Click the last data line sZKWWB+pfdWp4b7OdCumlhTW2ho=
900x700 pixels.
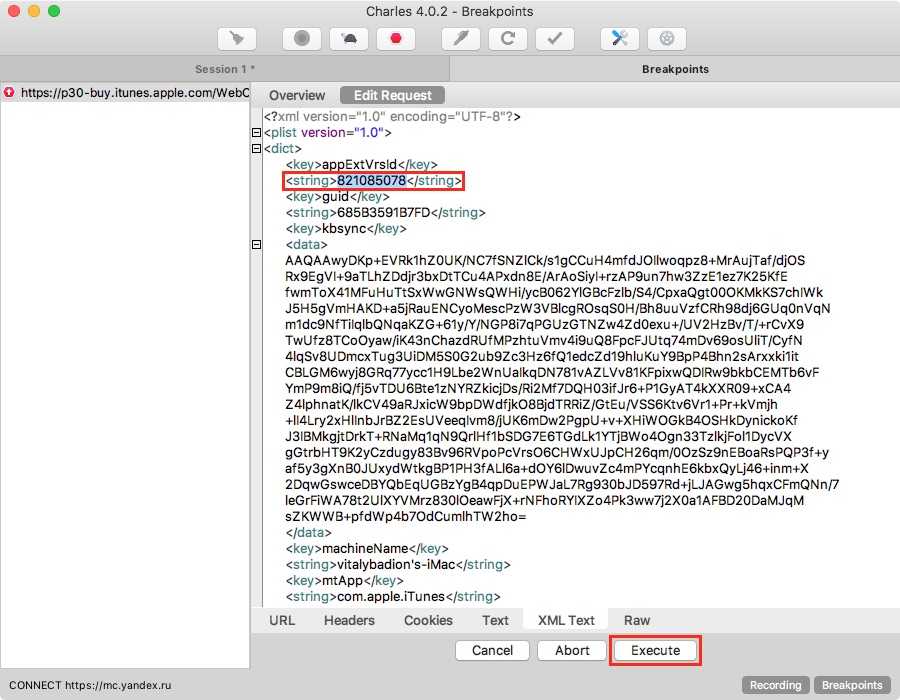pos(405,516)
